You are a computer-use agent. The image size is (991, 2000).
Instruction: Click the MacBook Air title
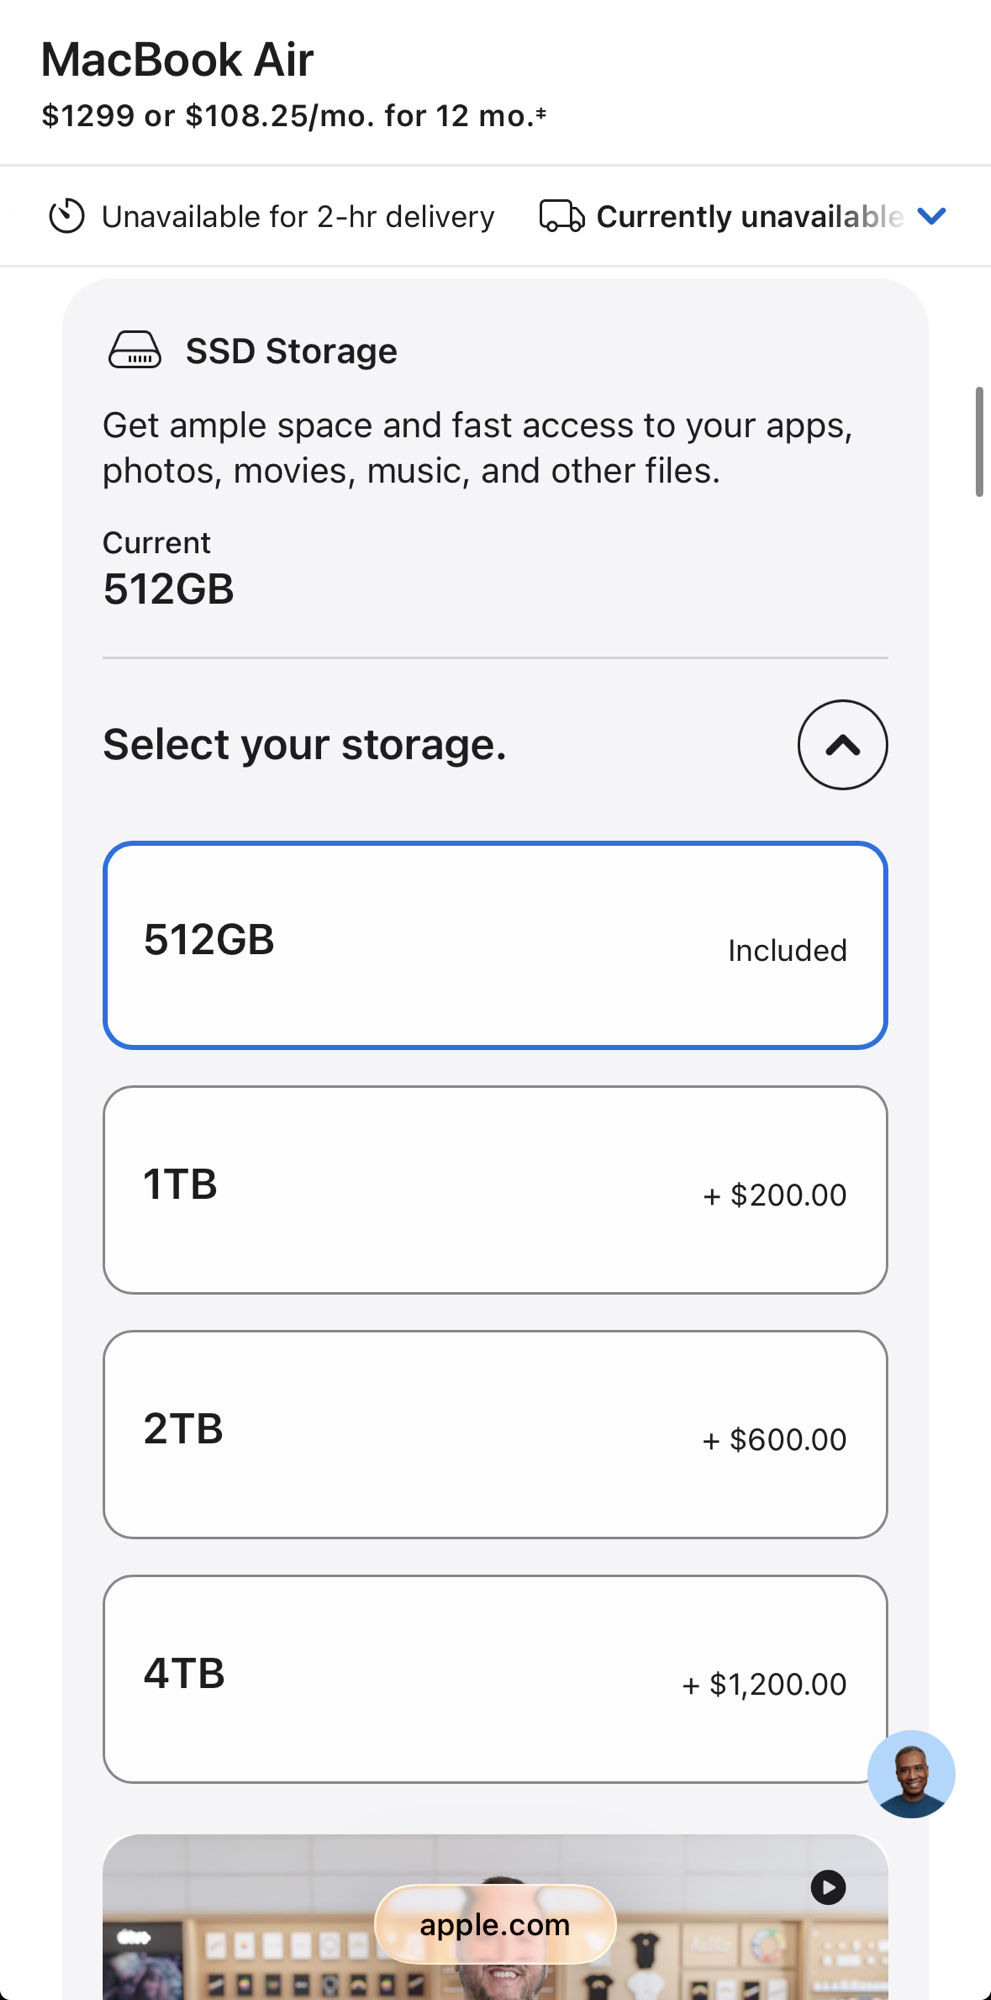[x=177, y=60]
